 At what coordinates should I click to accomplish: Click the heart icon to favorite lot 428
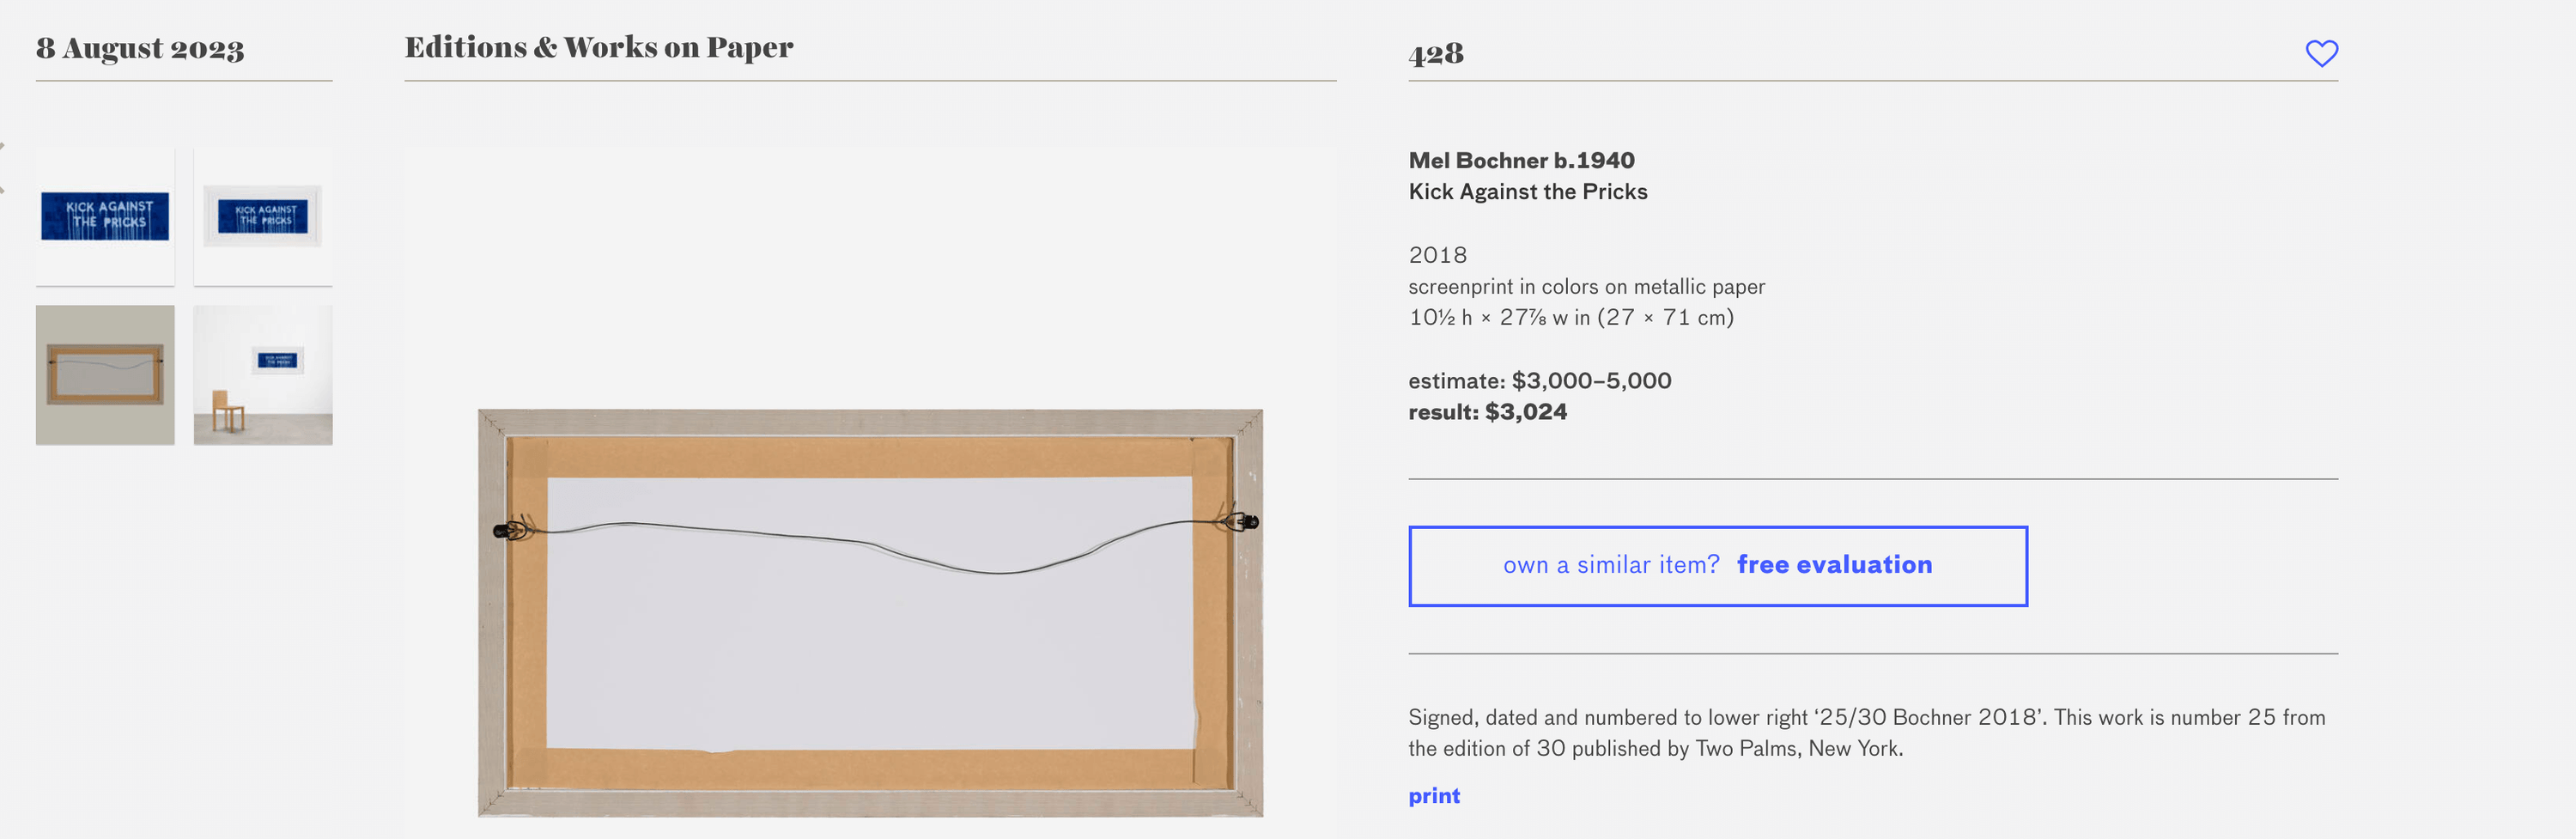(x=2321, y=53)
